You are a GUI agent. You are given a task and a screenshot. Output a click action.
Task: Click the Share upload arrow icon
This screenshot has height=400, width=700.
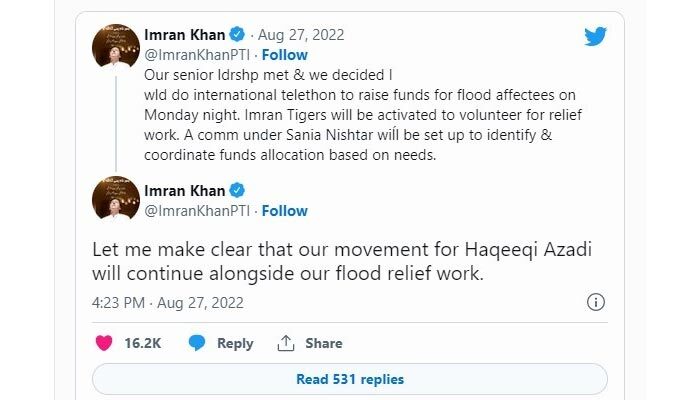[x=286, y=343]
